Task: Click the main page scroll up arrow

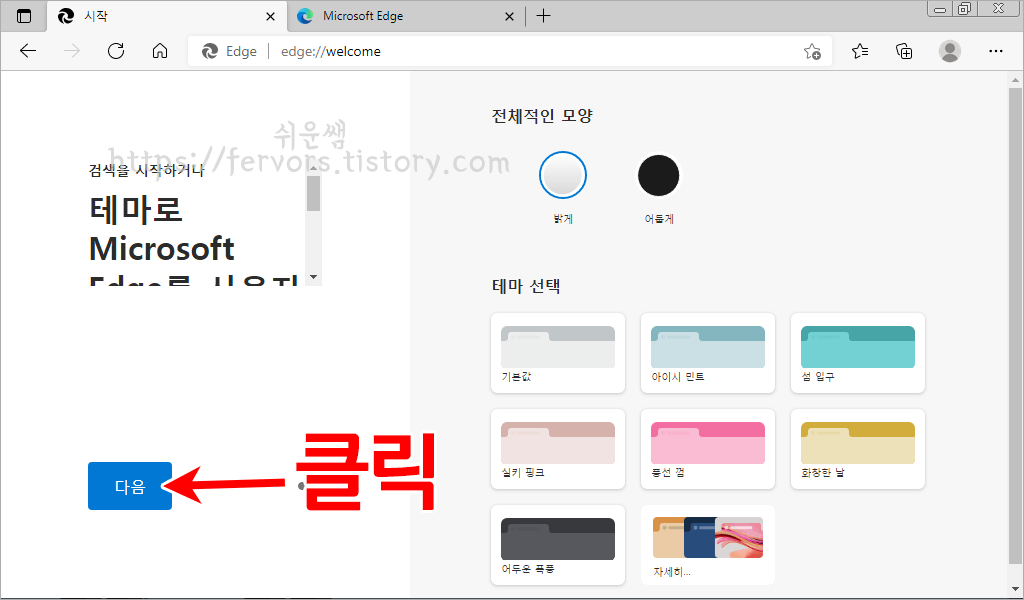Action: pos(1015,81)
